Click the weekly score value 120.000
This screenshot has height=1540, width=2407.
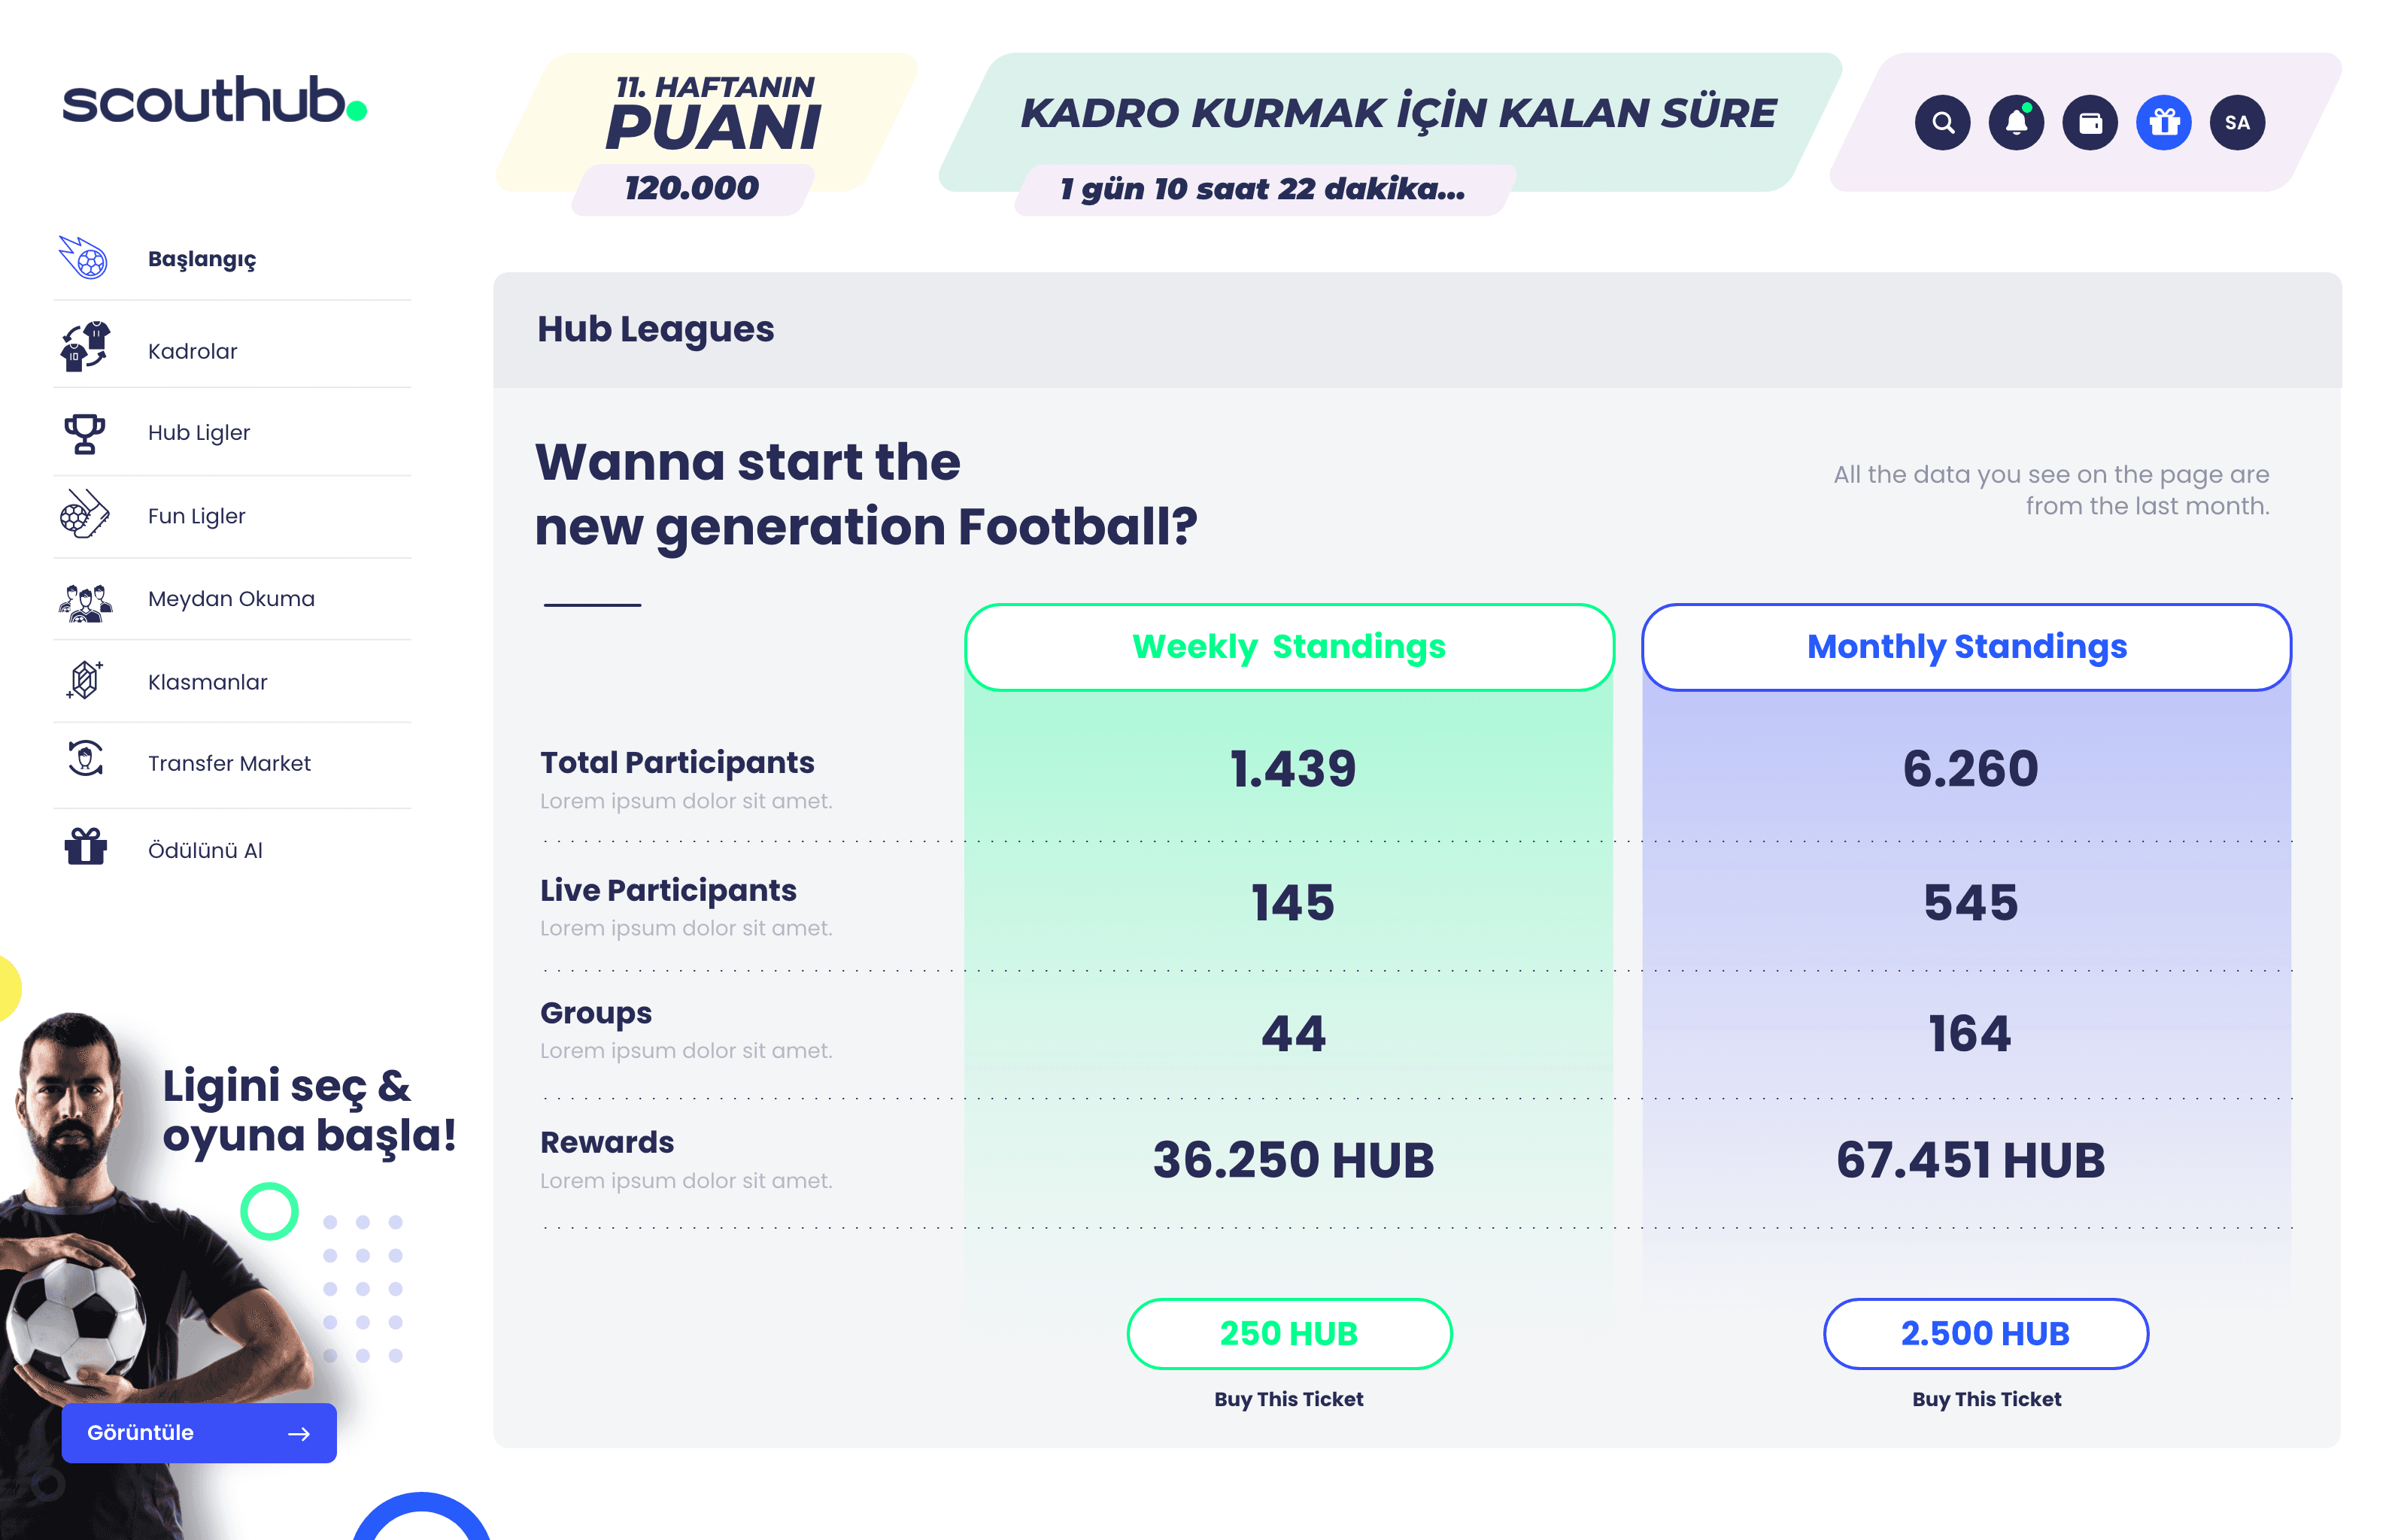691,188
